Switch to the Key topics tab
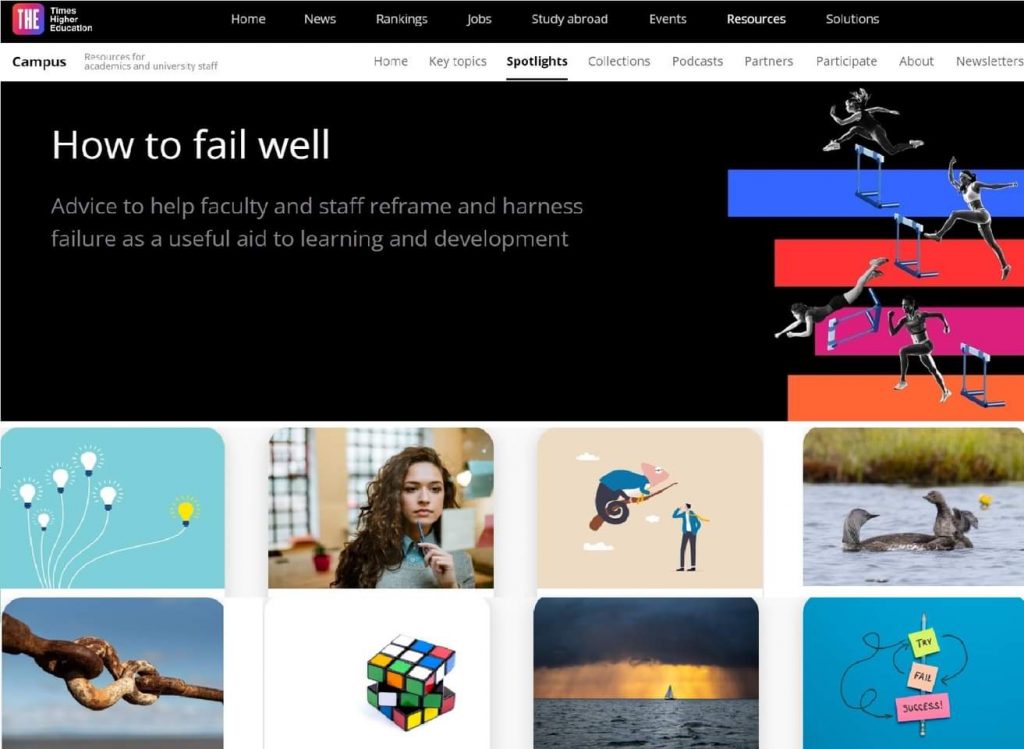This screenshot has height=749, width=1024. coord(457,61)
